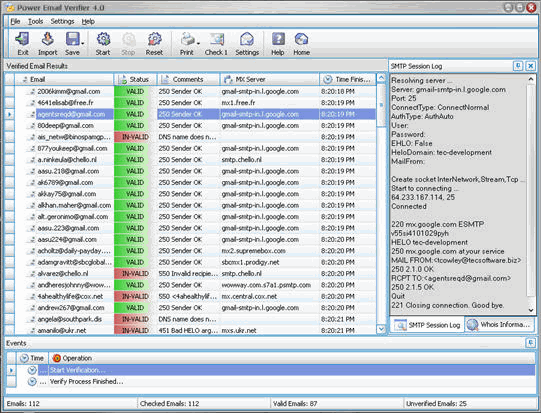Select row 80deep@gmail.com
The width and height of the screenshot is (541, 413).
(195, 126)
